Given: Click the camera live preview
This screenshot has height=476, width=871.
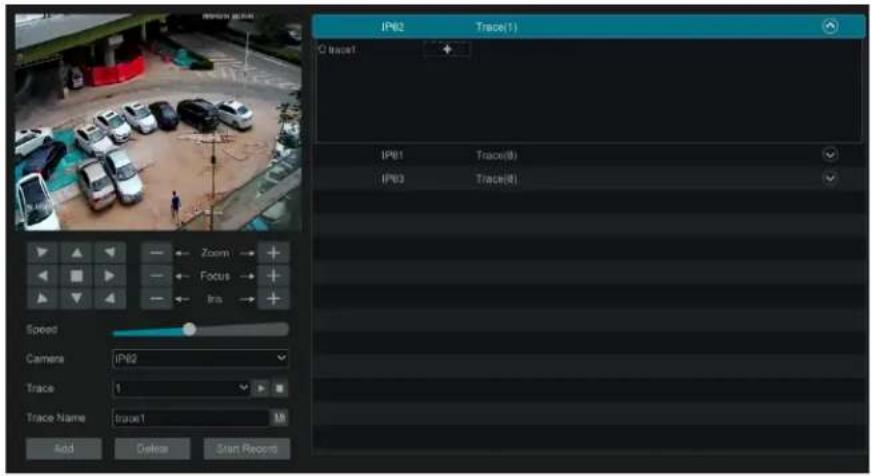Looking at the screenshot, I should tap(158, 122).
